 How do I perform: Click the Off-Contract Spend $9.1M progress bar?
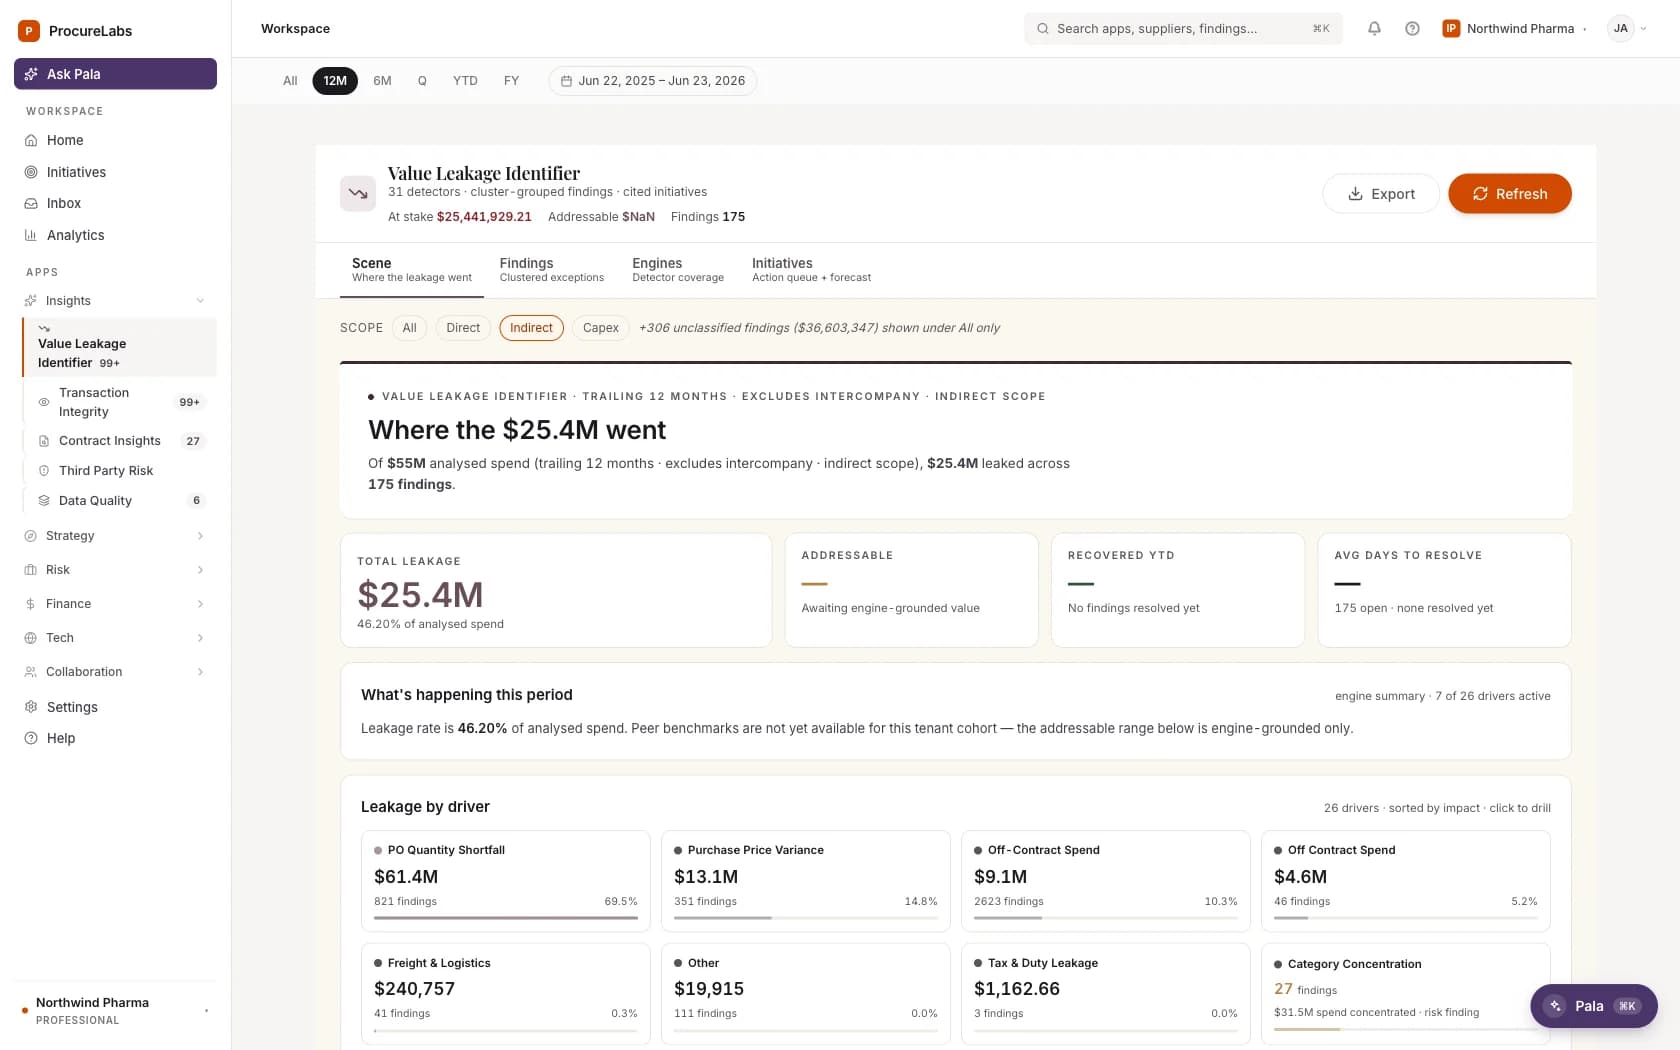1106,918
